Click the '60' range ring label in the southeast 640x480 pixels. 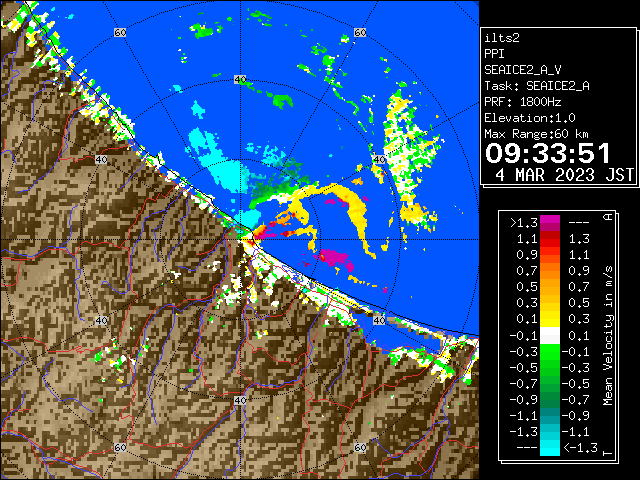pos(360,447)
